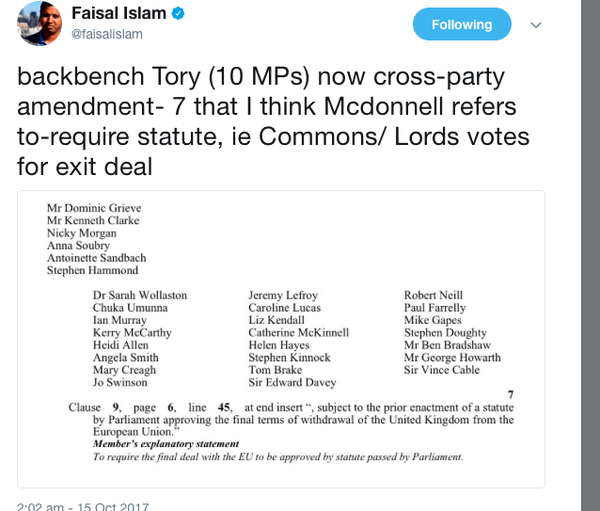Click Sir Edward Davey's name

[290, 383]
